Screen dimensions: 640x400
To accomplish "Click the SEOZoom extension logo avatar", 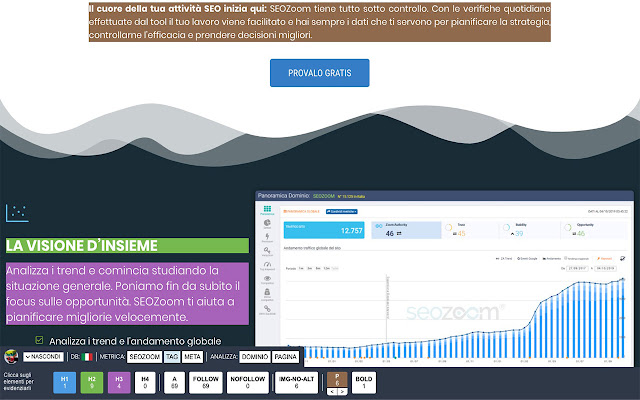I will click(11, 357).
